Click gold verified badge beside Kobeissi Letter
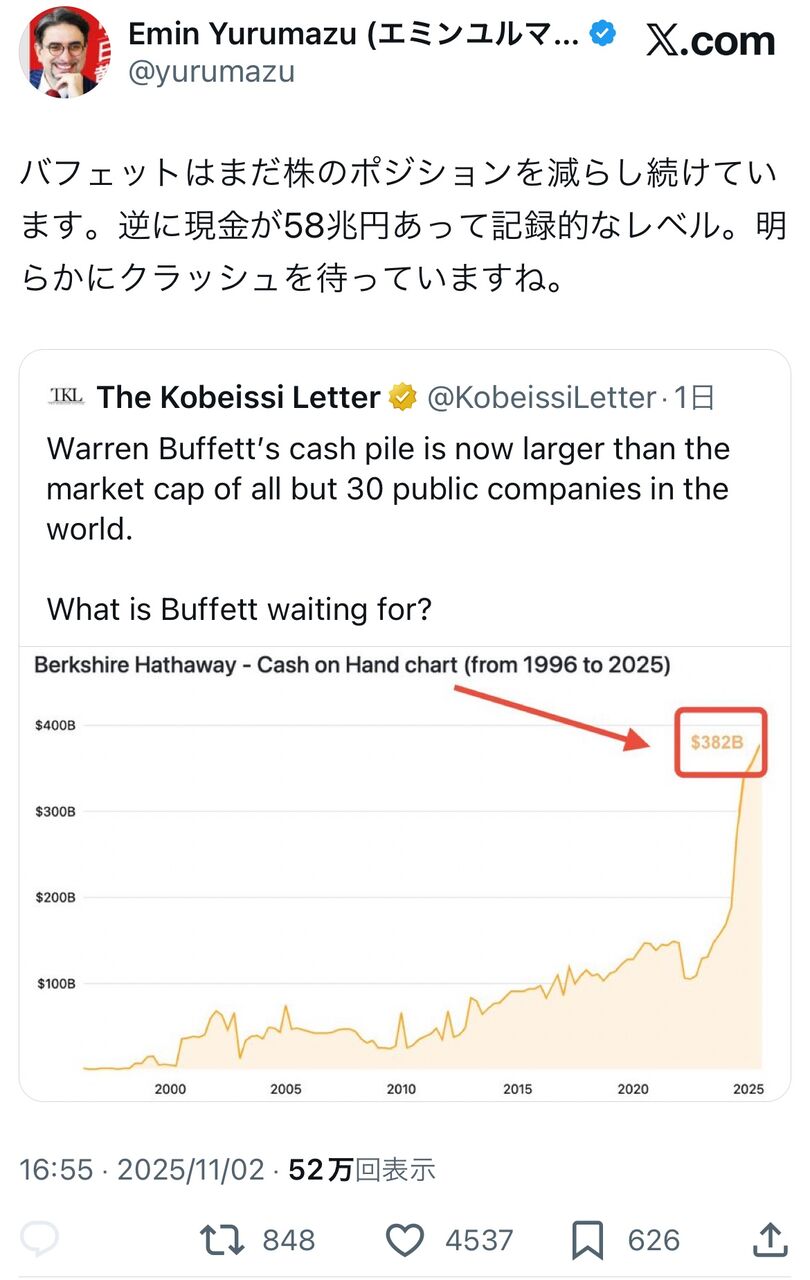Screen dimensions: 810x1280 click(x=403, y=398)
